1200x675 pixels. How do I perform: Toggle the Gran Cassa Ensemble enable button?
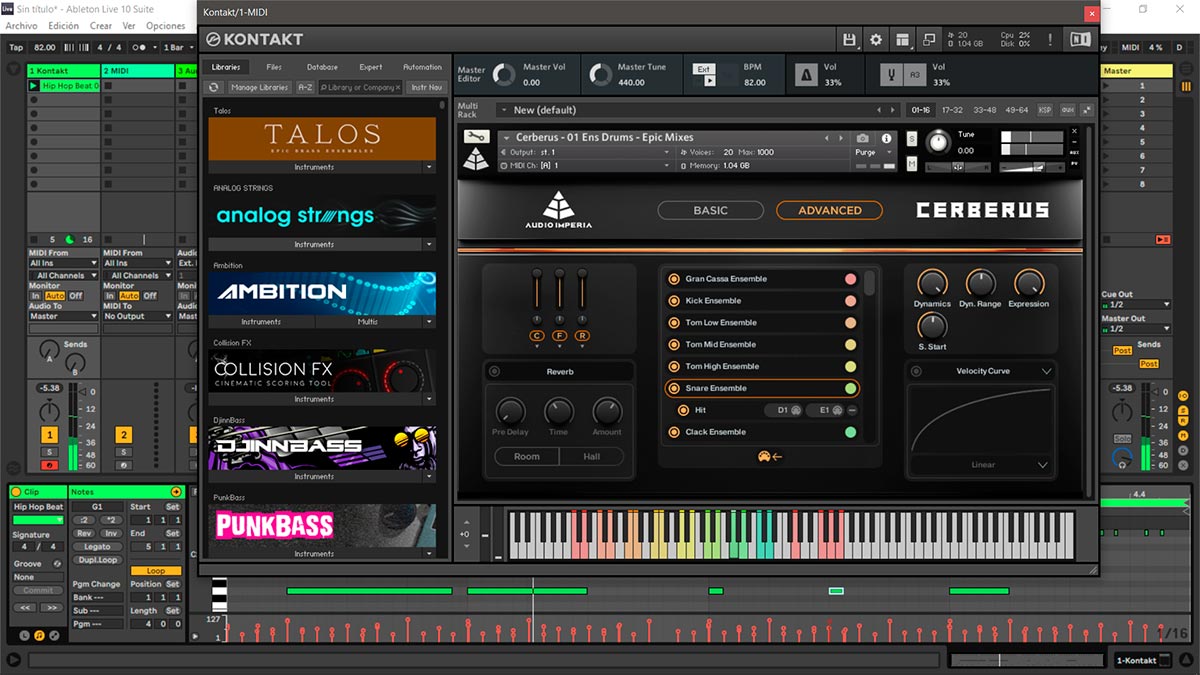click(x=674, y=279)
